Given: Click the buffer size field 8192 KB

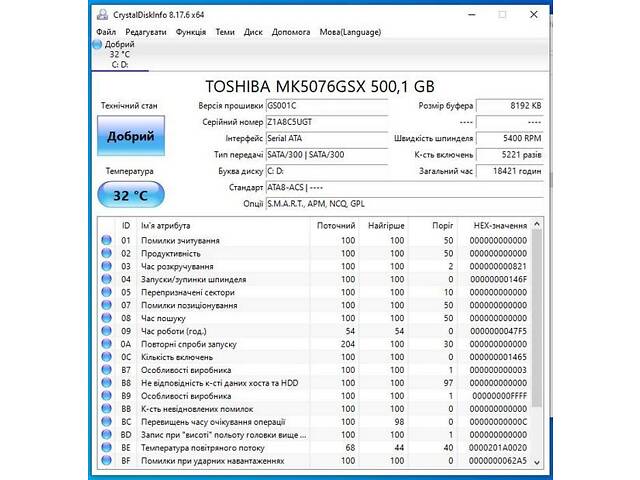Looking at the screenshot, I should 510,106.
